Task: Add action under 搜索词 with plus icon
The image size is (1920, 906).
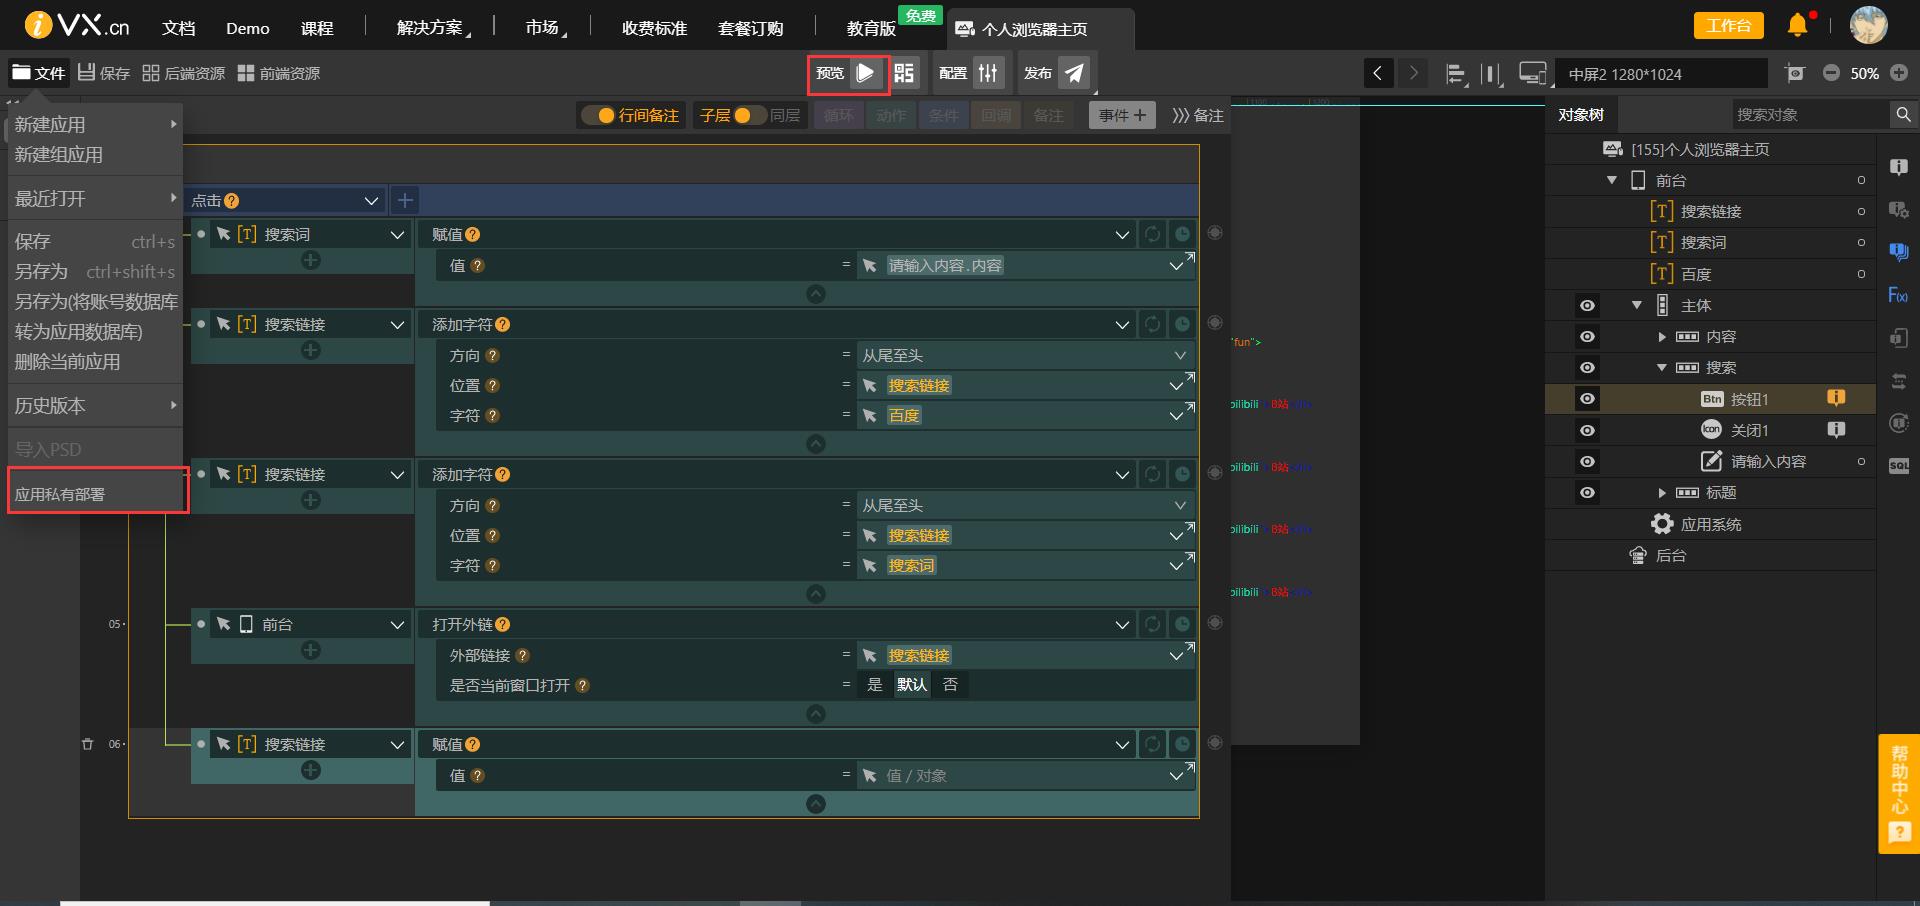Action: (x=311, y=260)
